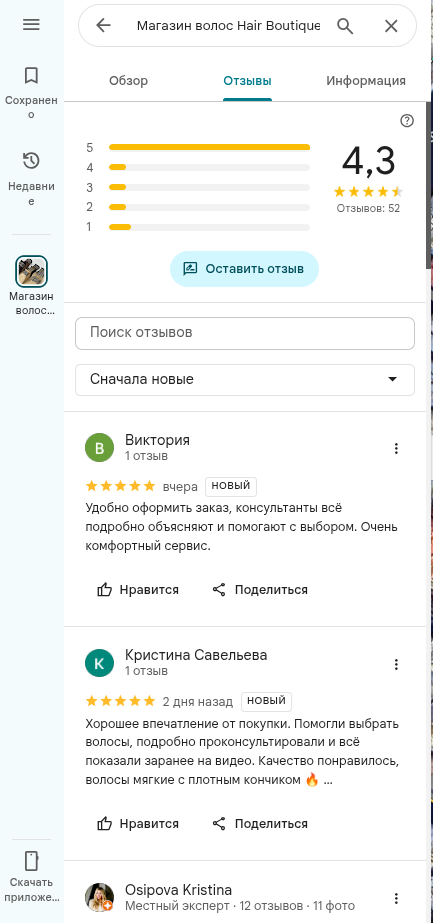Click the magnifier search icon
This screenshot has width=433, height=923.
pyautogui.click(x=345, y=26)
